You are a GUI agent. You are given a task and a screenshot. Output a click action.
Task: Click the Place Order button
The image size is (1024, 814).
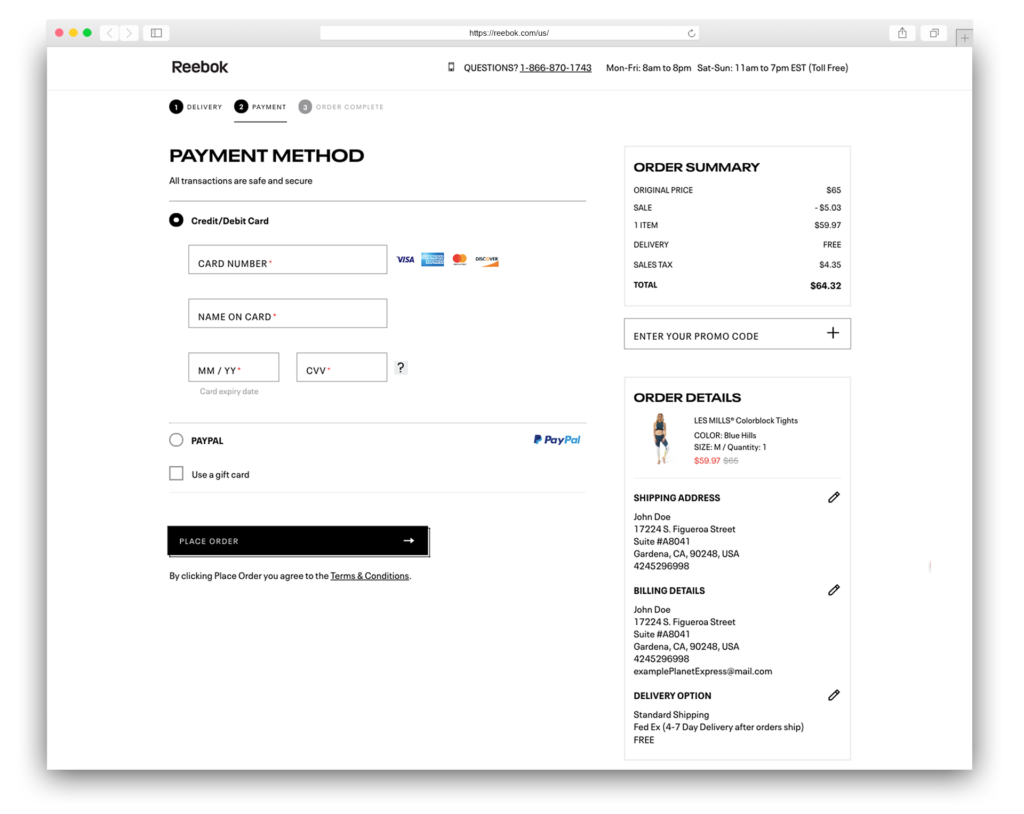pyautogui.click(x=298, y=541)
